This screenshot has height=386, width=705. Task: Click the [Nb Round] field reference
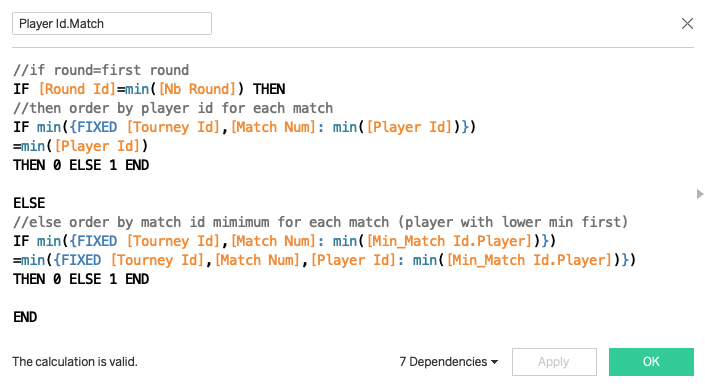[x=197, y=89]
